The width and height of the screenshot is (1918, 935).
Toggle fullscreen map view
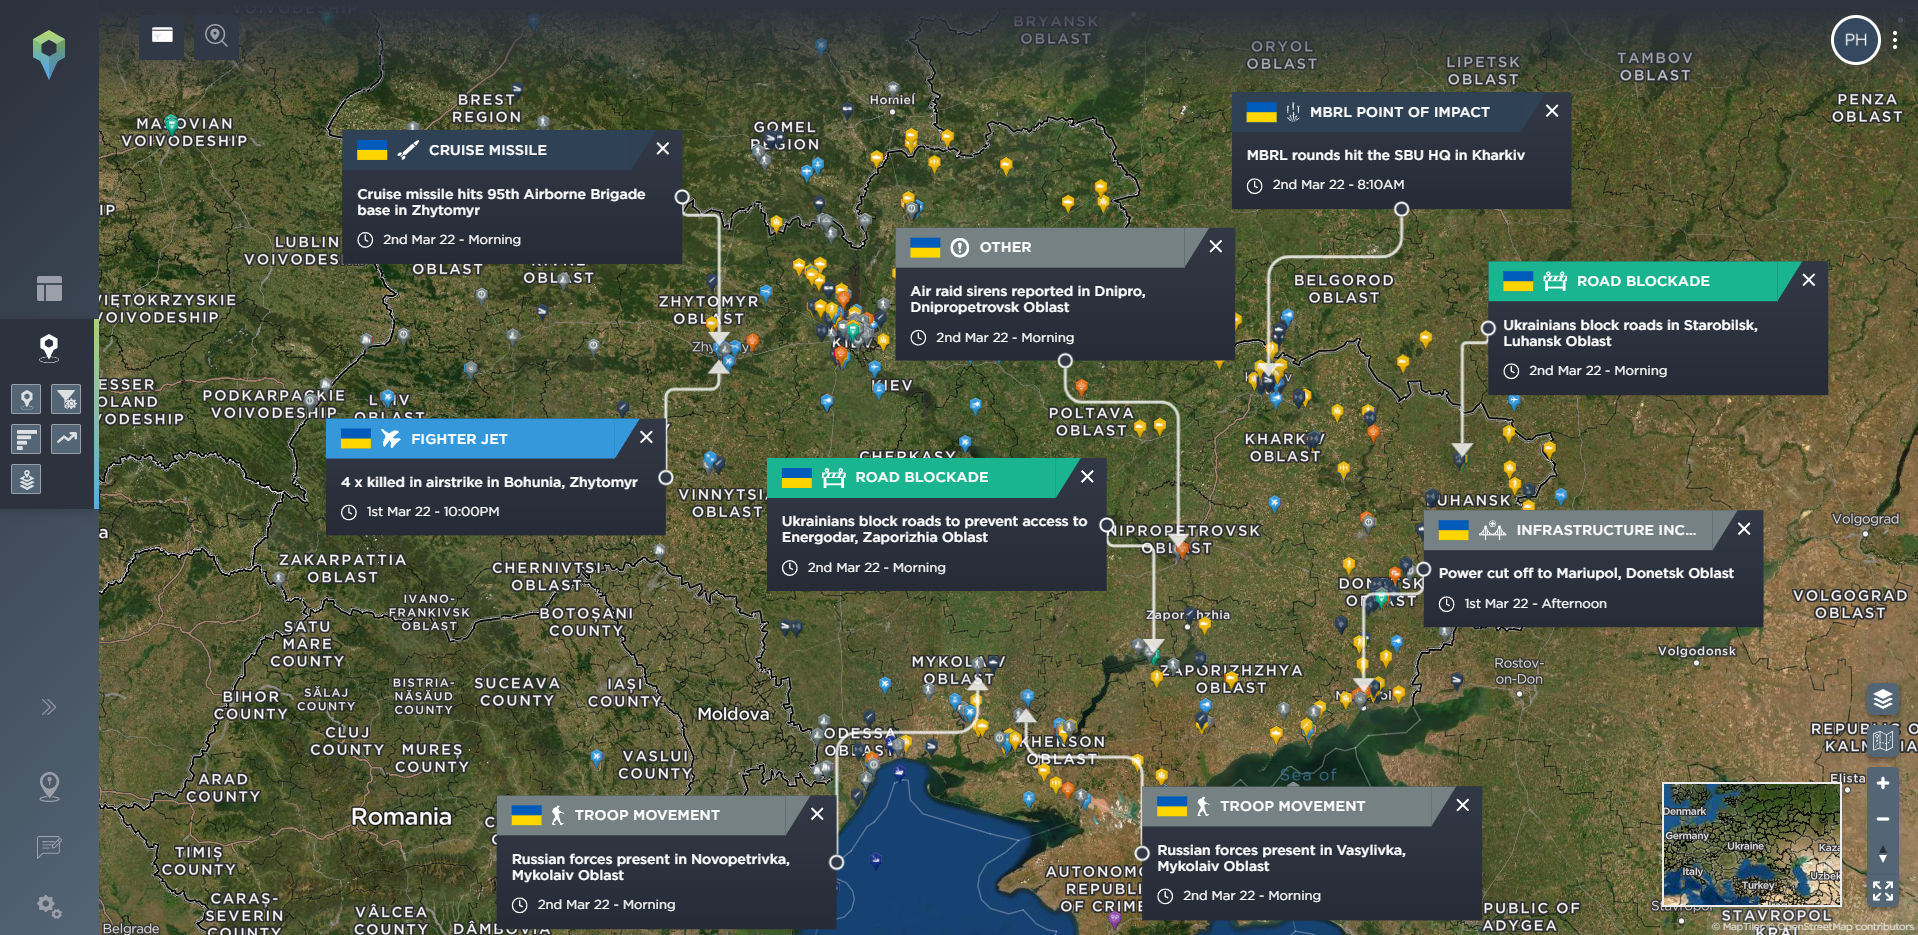tap(1883, 891)
